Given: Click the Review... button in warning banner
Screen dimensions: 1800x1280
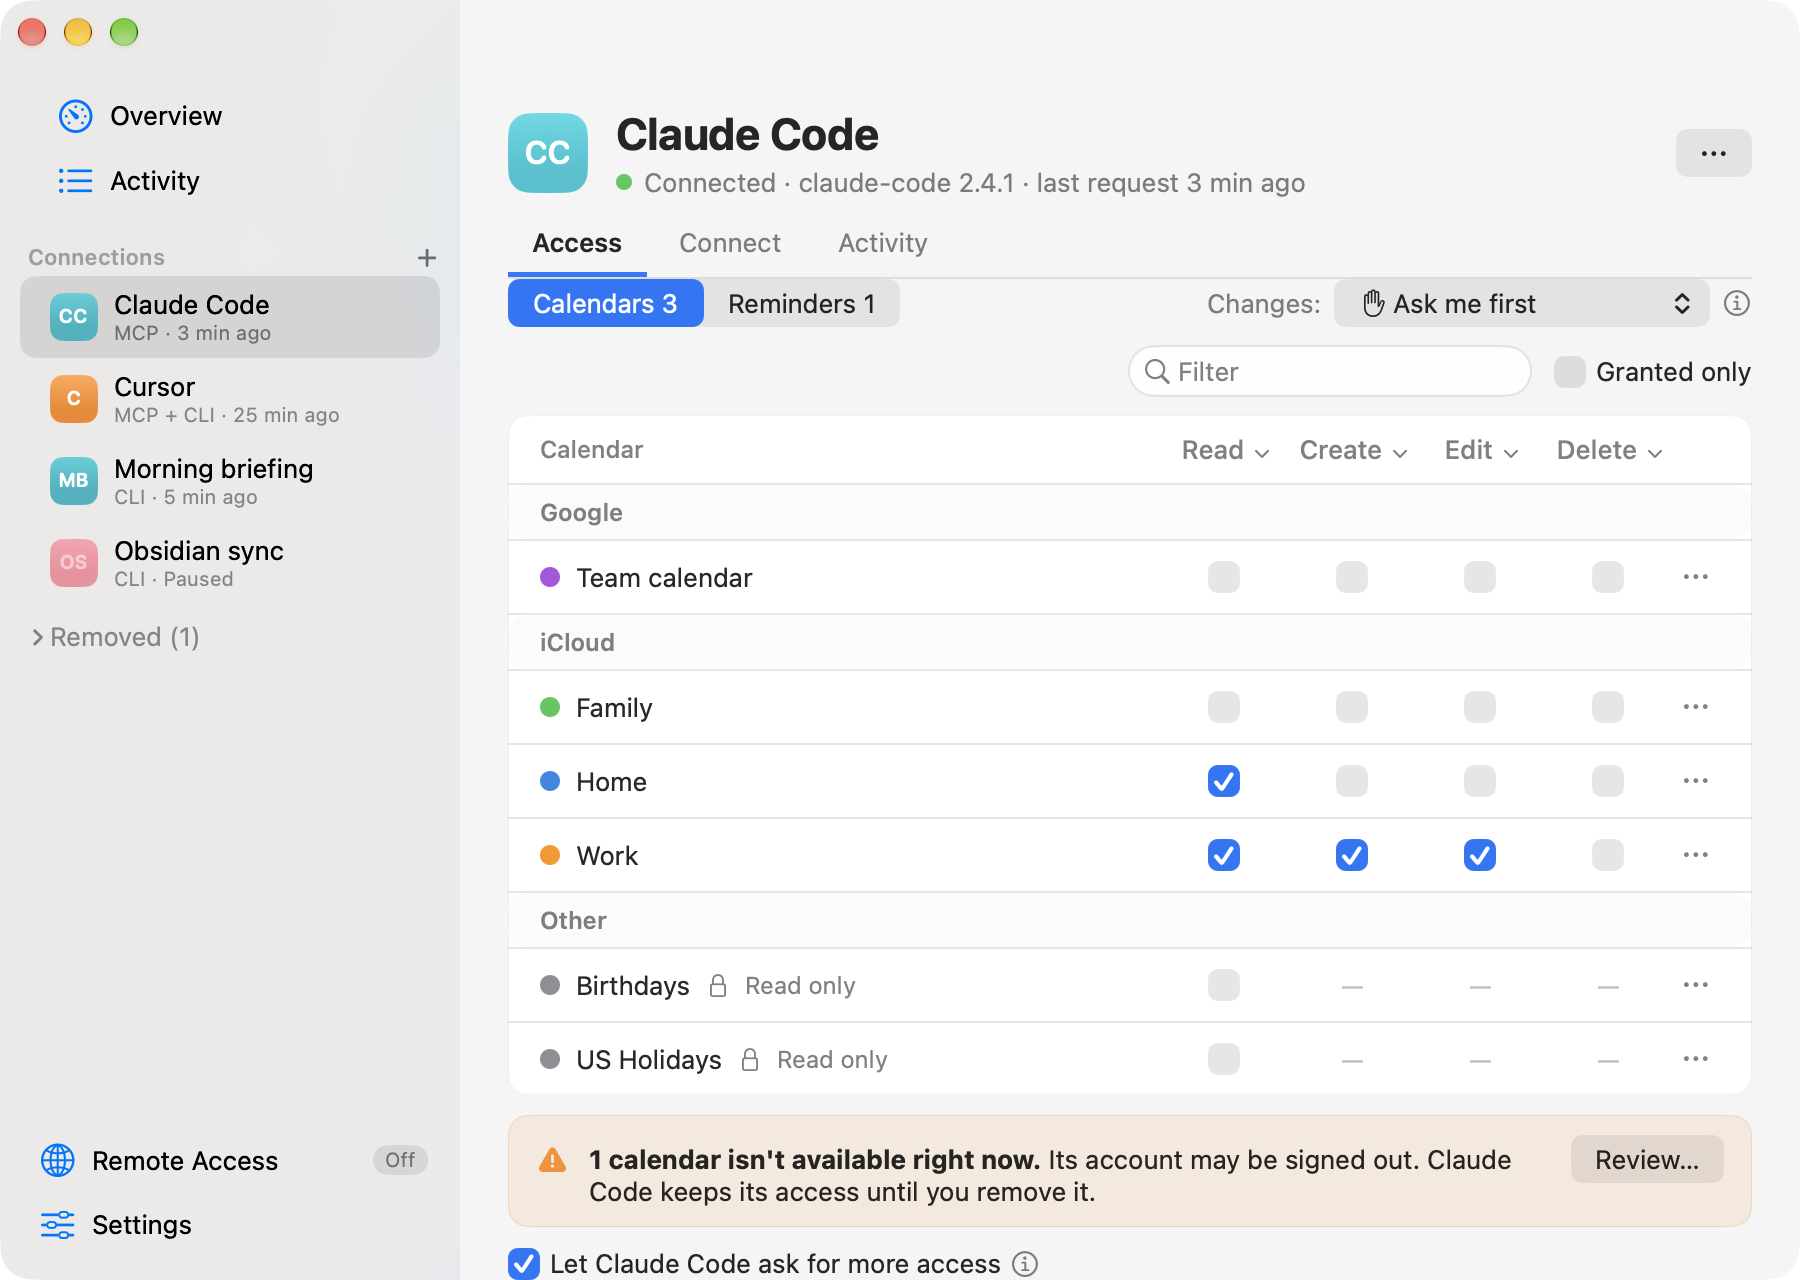Looking at the screenshot, I should [x=1647, y=1159].
